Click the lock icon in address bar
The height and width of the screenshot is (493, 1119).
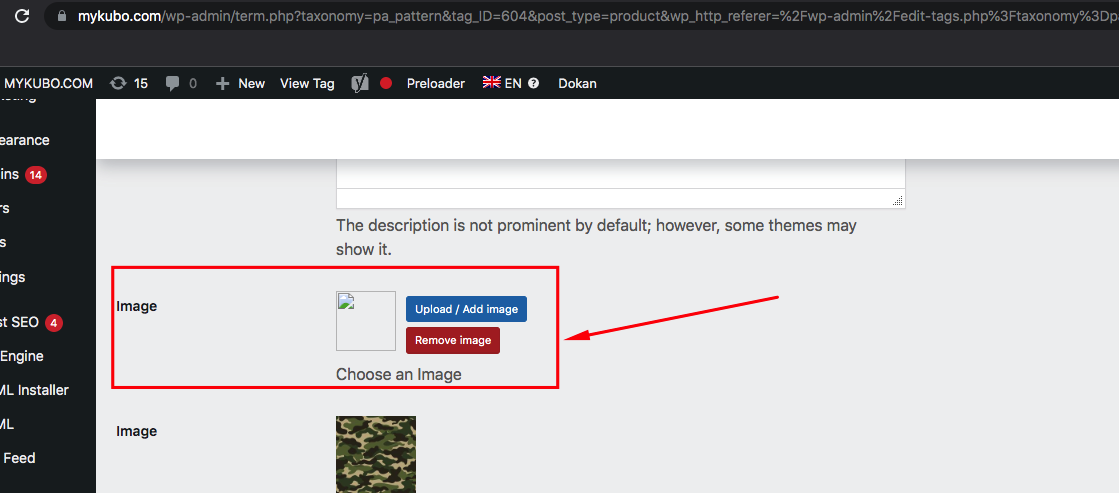(62, 15)
